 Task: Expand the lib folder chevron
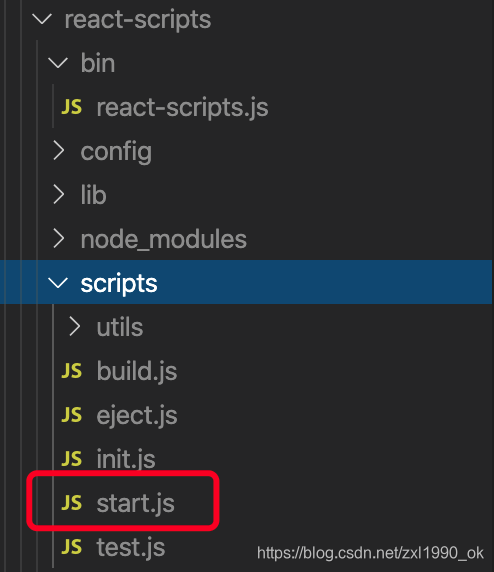(x=59, y=195)
